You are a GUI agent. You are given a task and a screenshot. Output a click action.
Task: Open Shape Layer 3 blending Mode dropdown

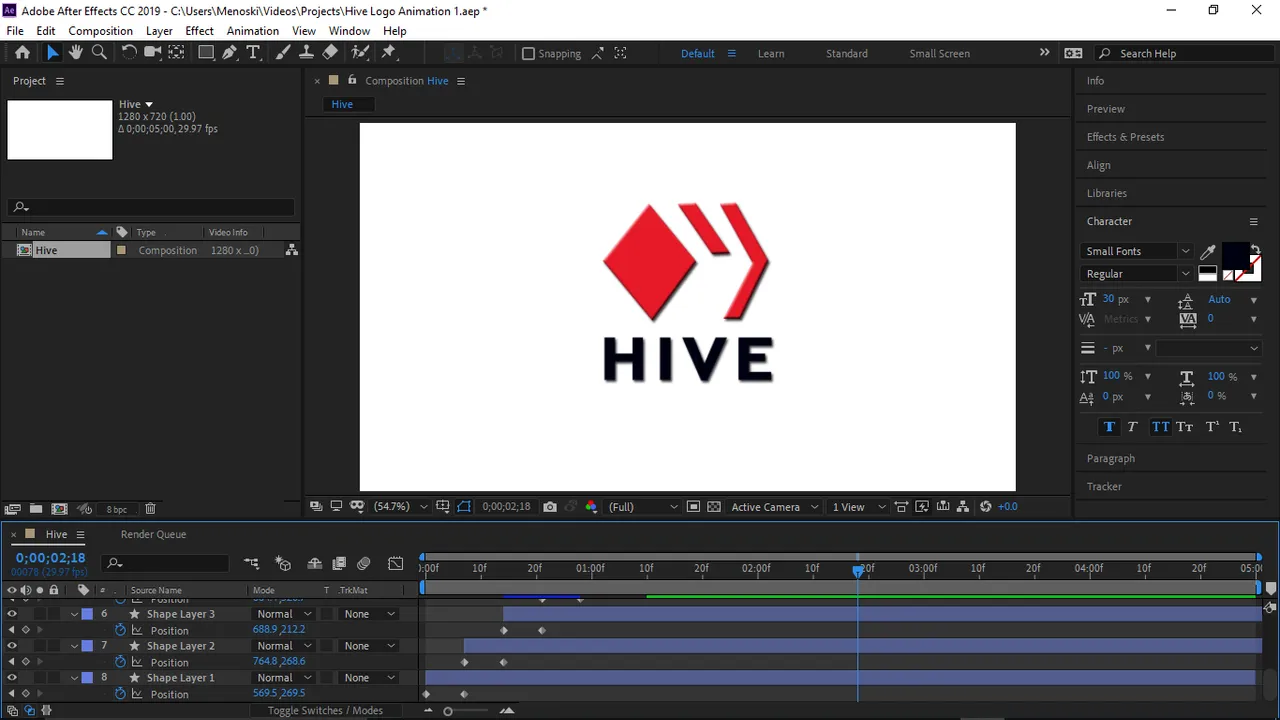point(284,614)
